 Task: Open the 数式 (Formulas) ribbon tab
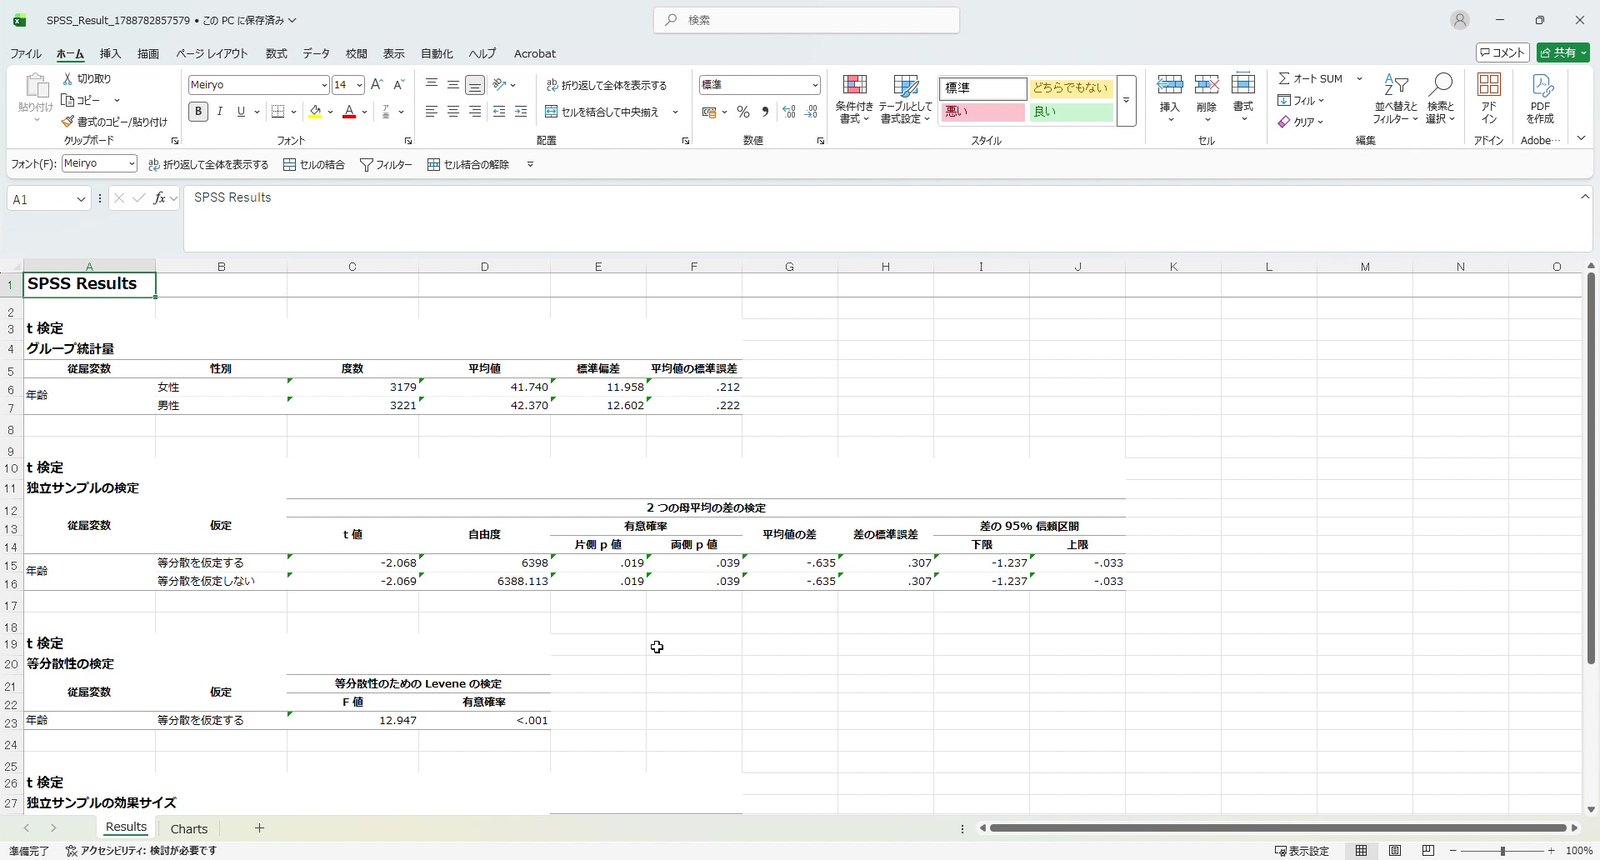[x=276, y=54]
